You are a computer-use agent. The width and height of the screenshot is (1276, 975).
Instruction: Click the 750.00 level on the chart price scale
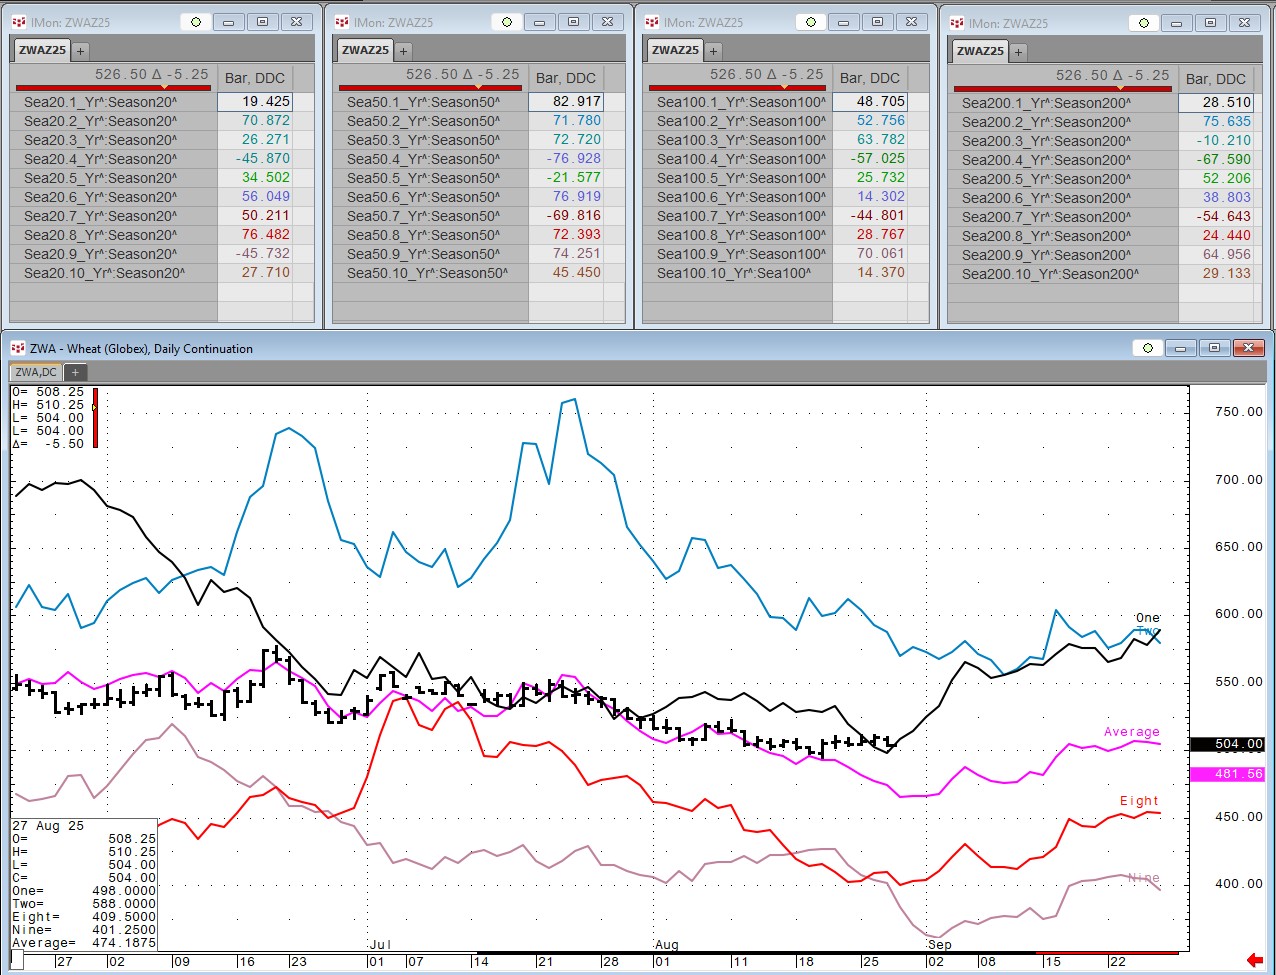[1238, 412]
